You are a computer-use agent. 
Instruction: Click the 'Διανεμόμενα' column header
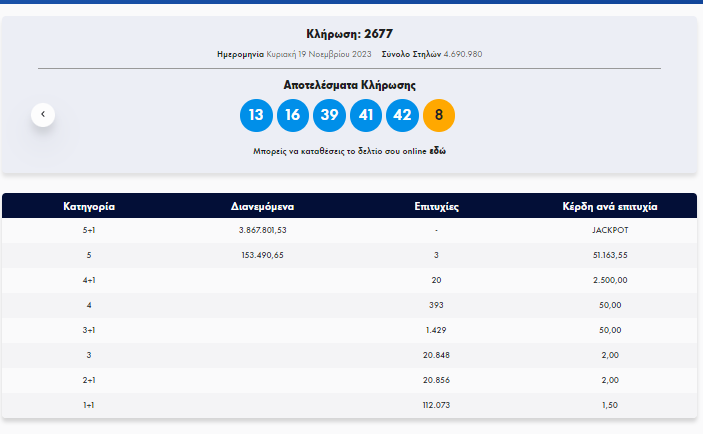[x=262, y=207]
